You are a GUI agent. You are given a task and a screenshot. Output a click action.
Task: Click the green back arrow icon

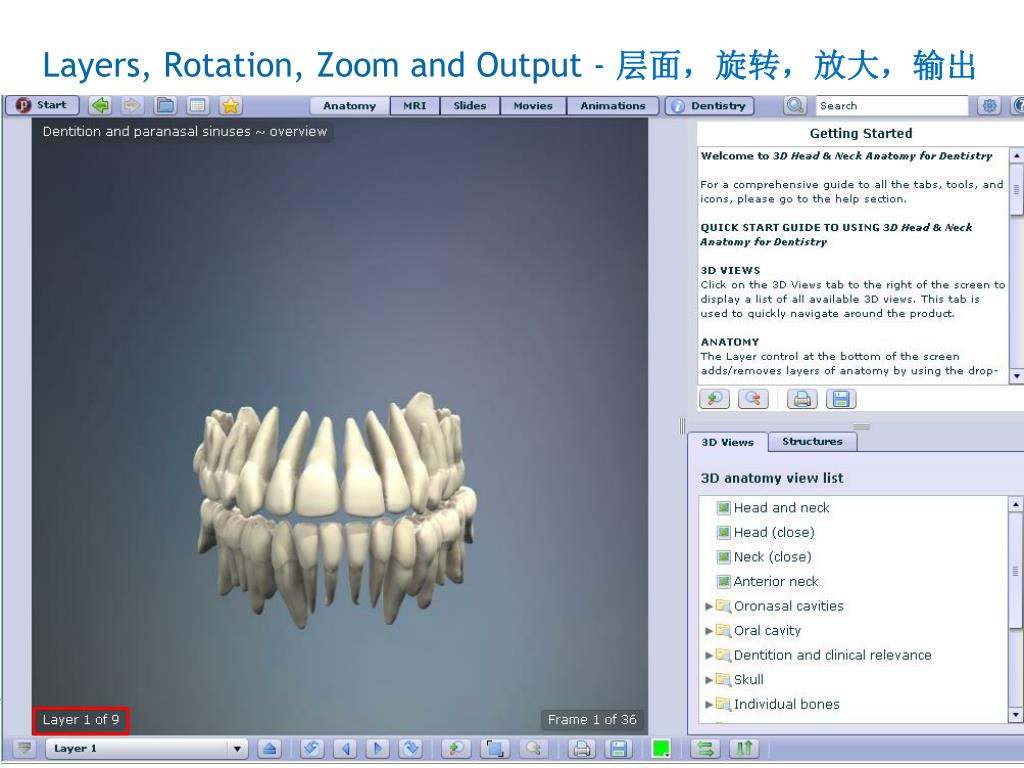click(100, 106)
